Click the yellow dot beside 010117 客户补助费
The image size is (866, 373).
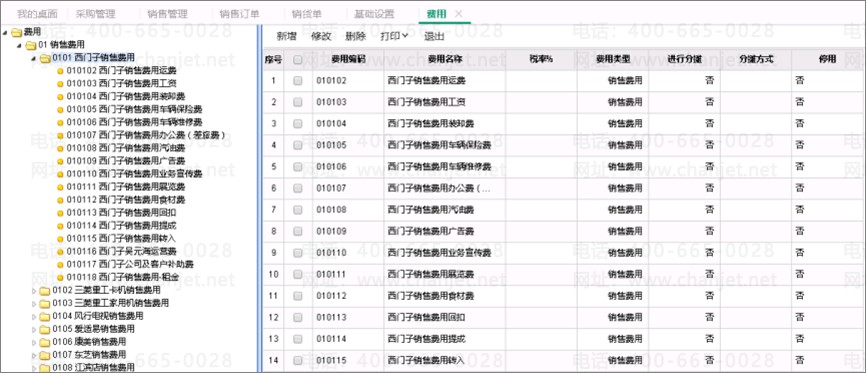[x=60, y=265]
